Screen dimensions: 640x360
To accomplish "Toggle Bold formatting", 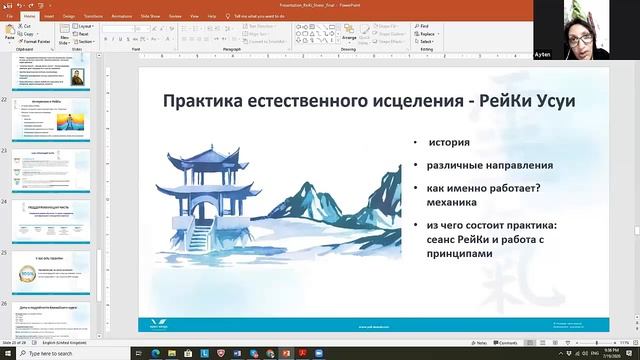I will pyautogui.click(x=106, y=39).
